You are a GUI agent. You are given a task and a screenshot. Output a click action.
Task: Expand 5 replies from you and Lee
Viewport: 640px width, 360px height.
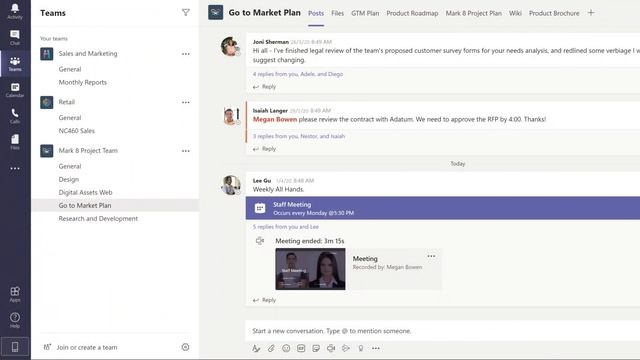pyautogui.click(x=286, y=227)
